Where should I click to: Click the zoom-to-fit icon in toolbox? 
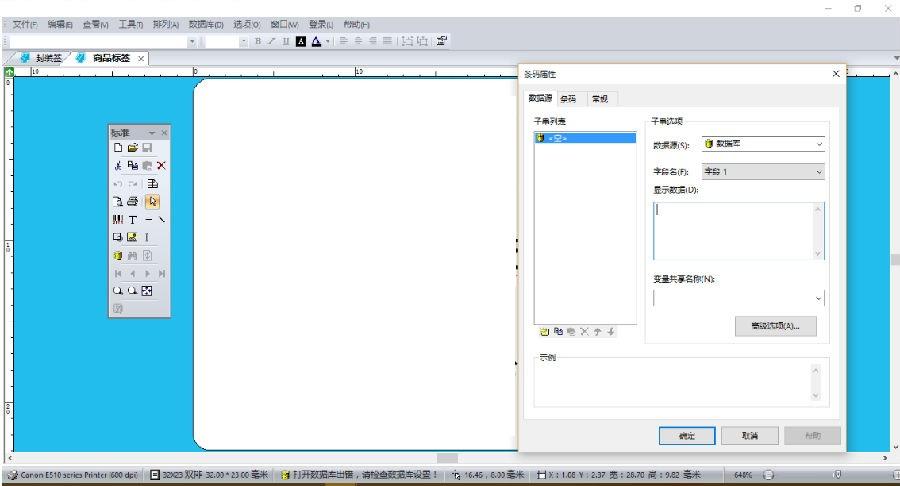click(147, 291)
